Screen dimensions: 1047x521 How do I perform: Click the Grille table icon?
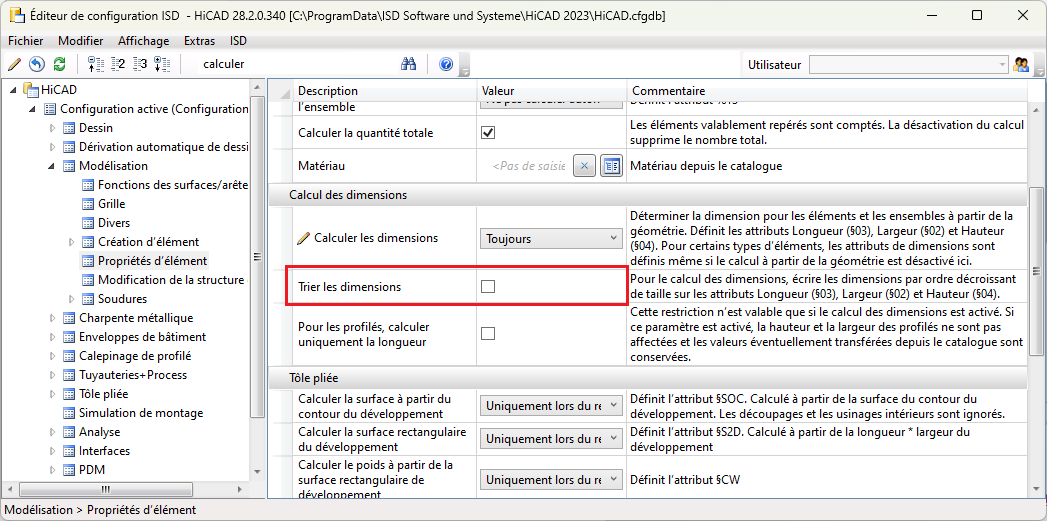pyautogui.click(x=88, y=204)
